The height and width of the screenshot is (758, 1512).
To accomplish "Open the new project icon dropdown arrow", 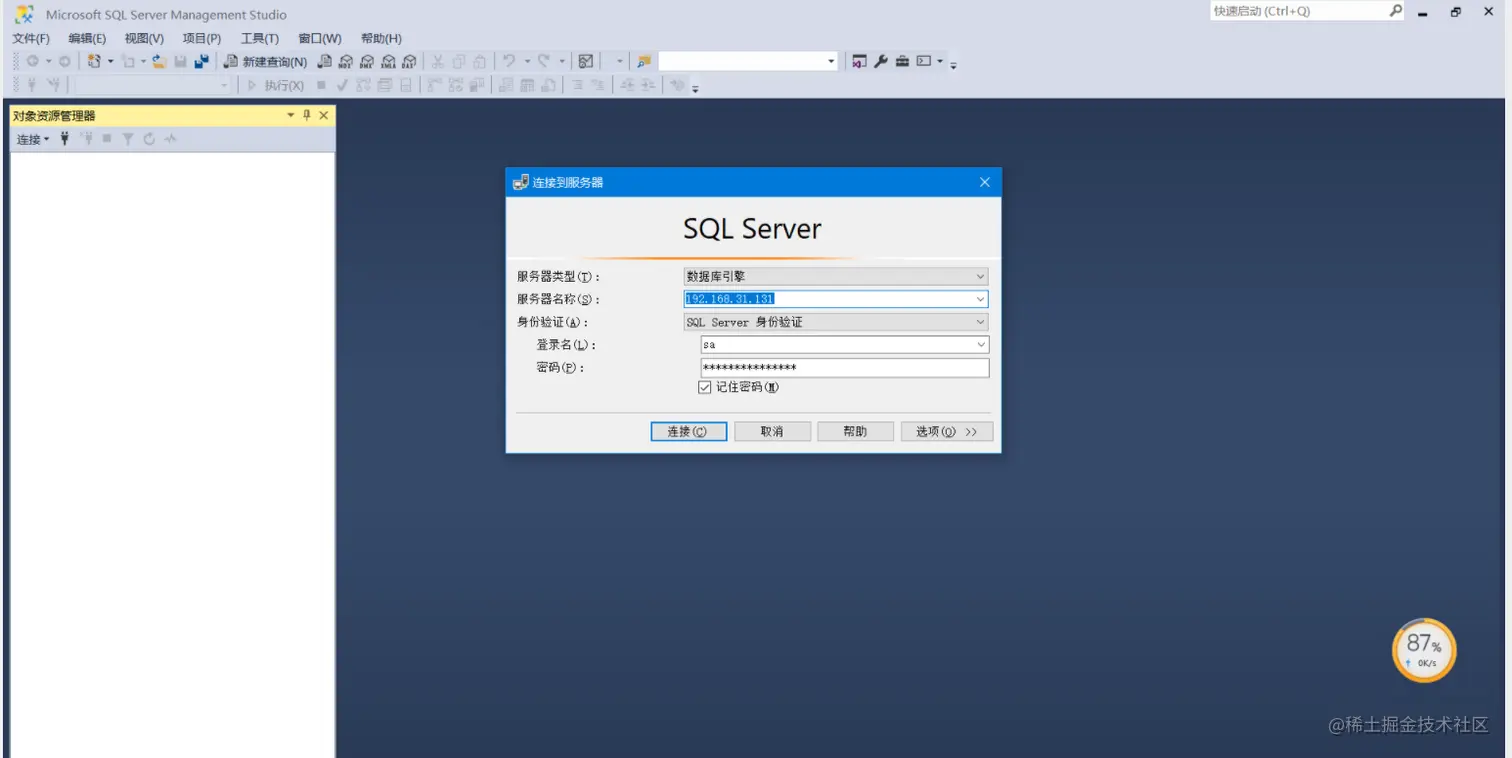I will [x=110, y=62].
